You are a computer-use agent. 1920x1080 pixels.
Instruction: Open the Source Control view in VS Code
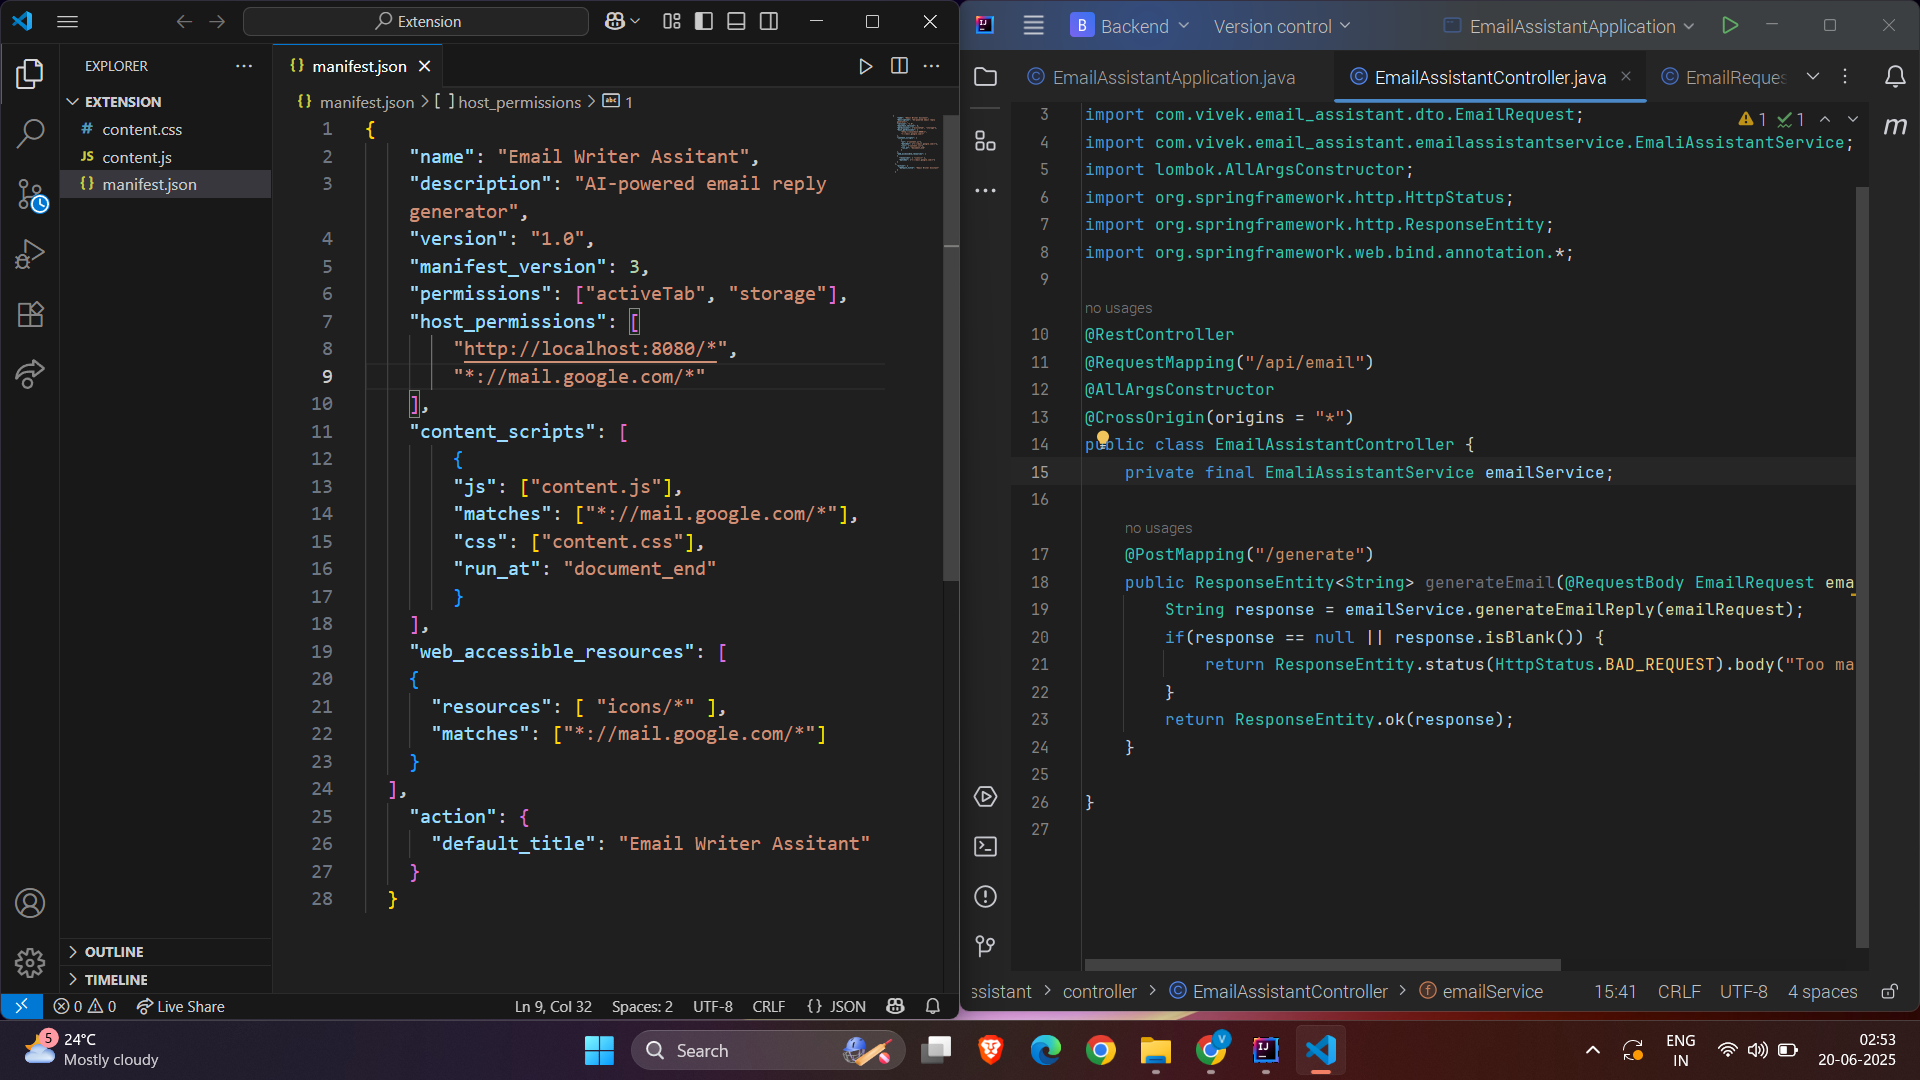click(30, 194)
